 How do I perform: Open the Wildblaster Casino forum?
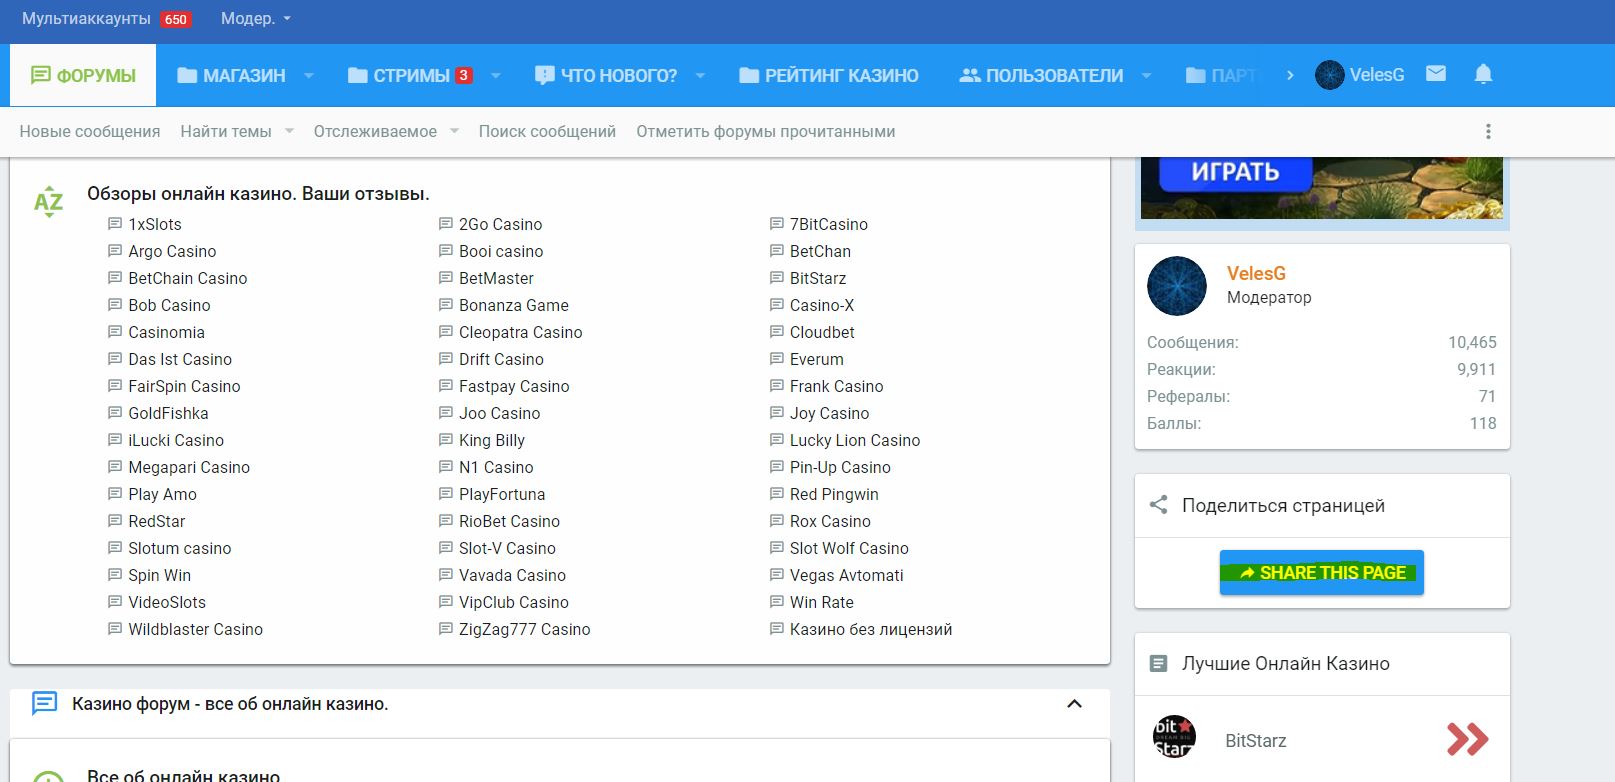(x=196, y=629)
